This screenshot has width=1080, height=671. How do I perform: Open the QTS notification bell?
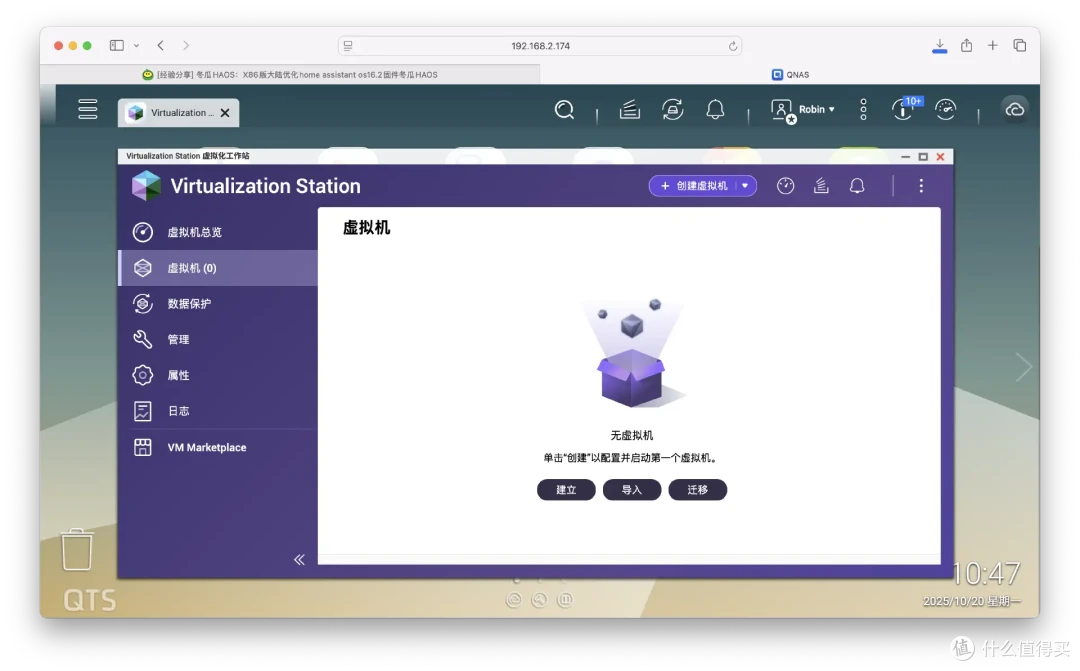tap(716, 110)
